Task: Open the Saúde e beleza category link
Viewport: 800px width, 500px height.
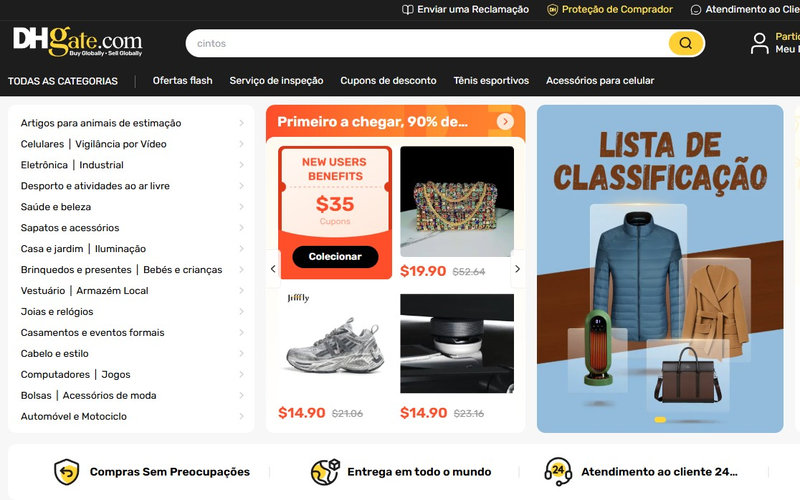Action: [56, 207]
